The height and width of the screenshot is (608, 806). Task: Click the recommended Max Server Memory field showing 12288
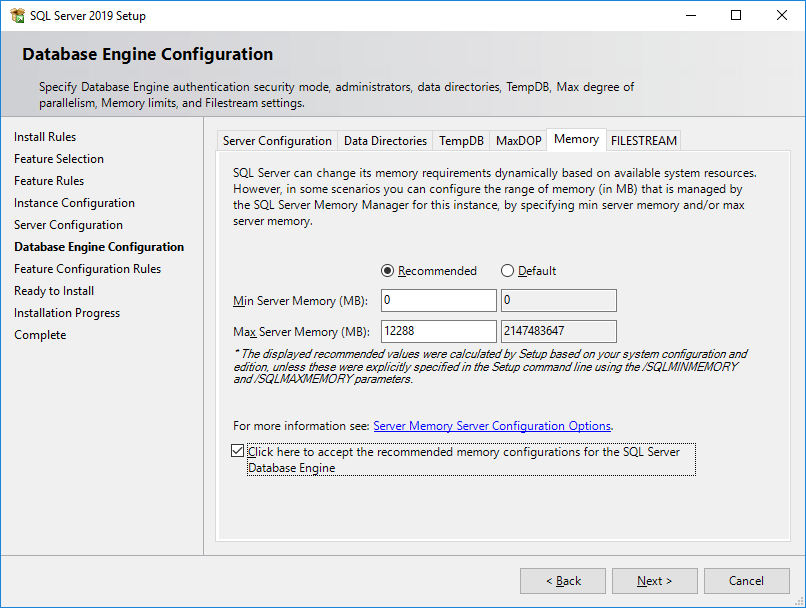tap(438, 331)
